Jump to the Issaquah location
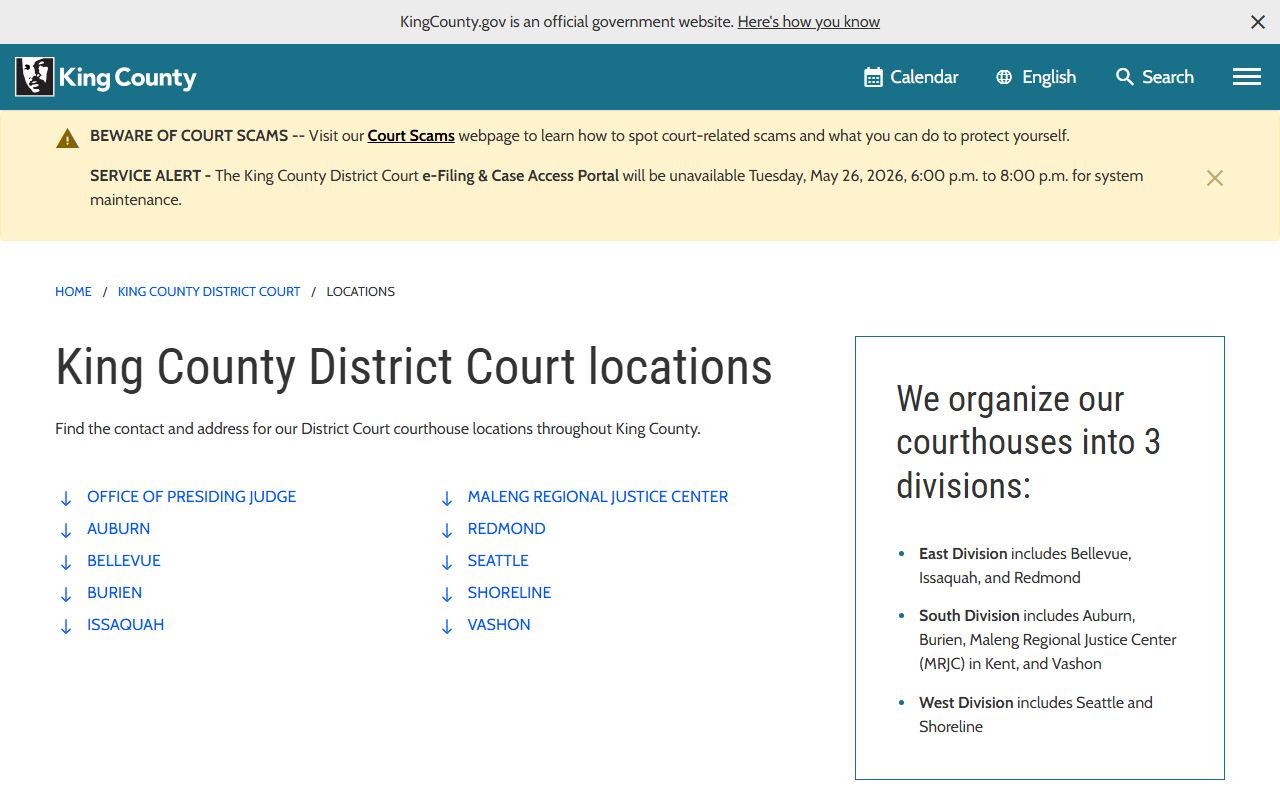1280x800 pixels. click(x=126, y=625)
